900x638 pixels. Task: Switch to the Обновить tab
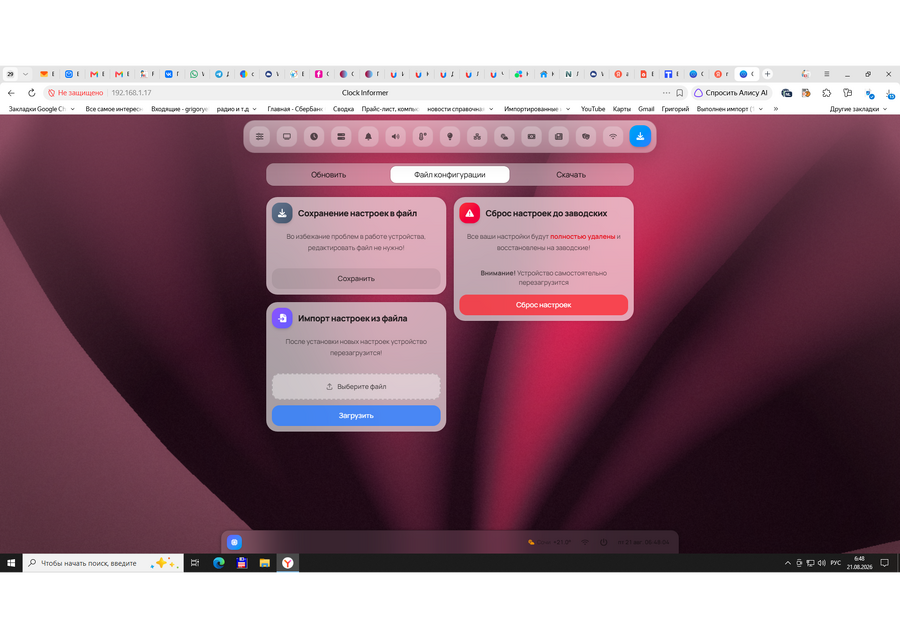(x=328, y=174)
